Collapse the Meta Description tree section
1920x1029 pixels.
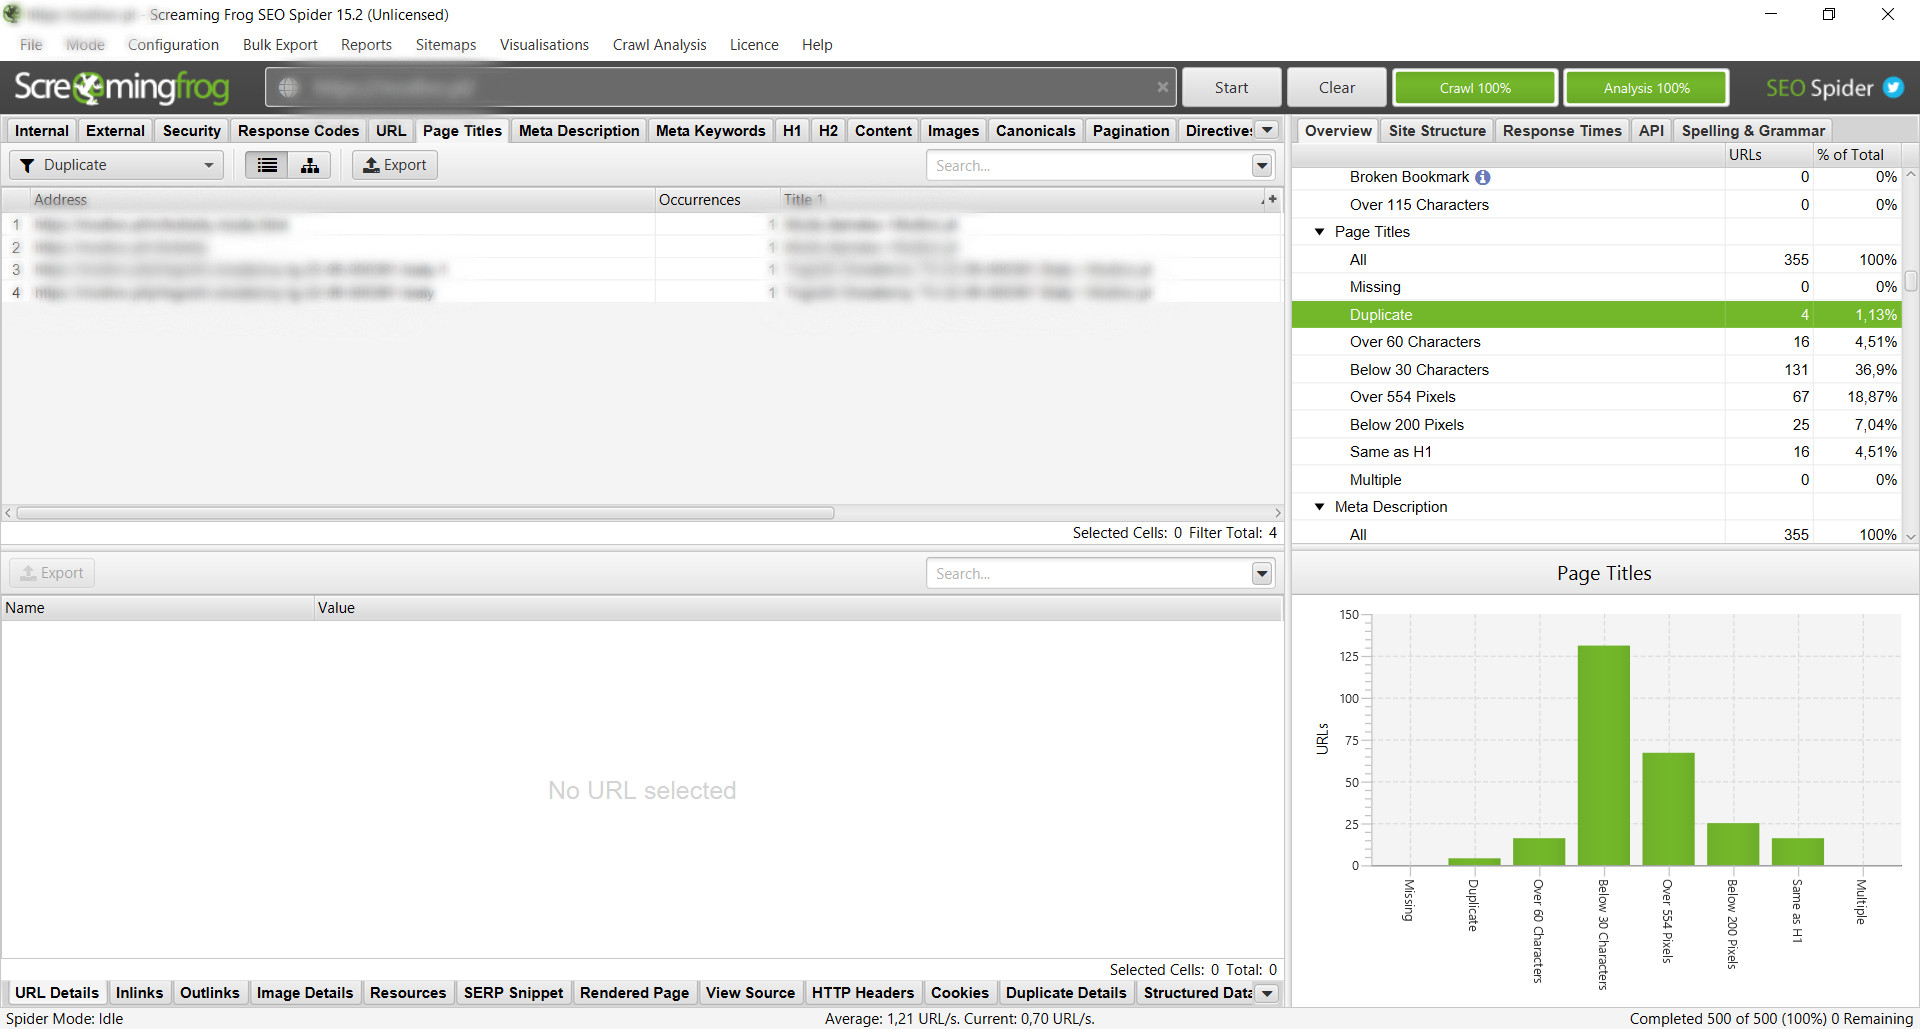pos(1319,507)
